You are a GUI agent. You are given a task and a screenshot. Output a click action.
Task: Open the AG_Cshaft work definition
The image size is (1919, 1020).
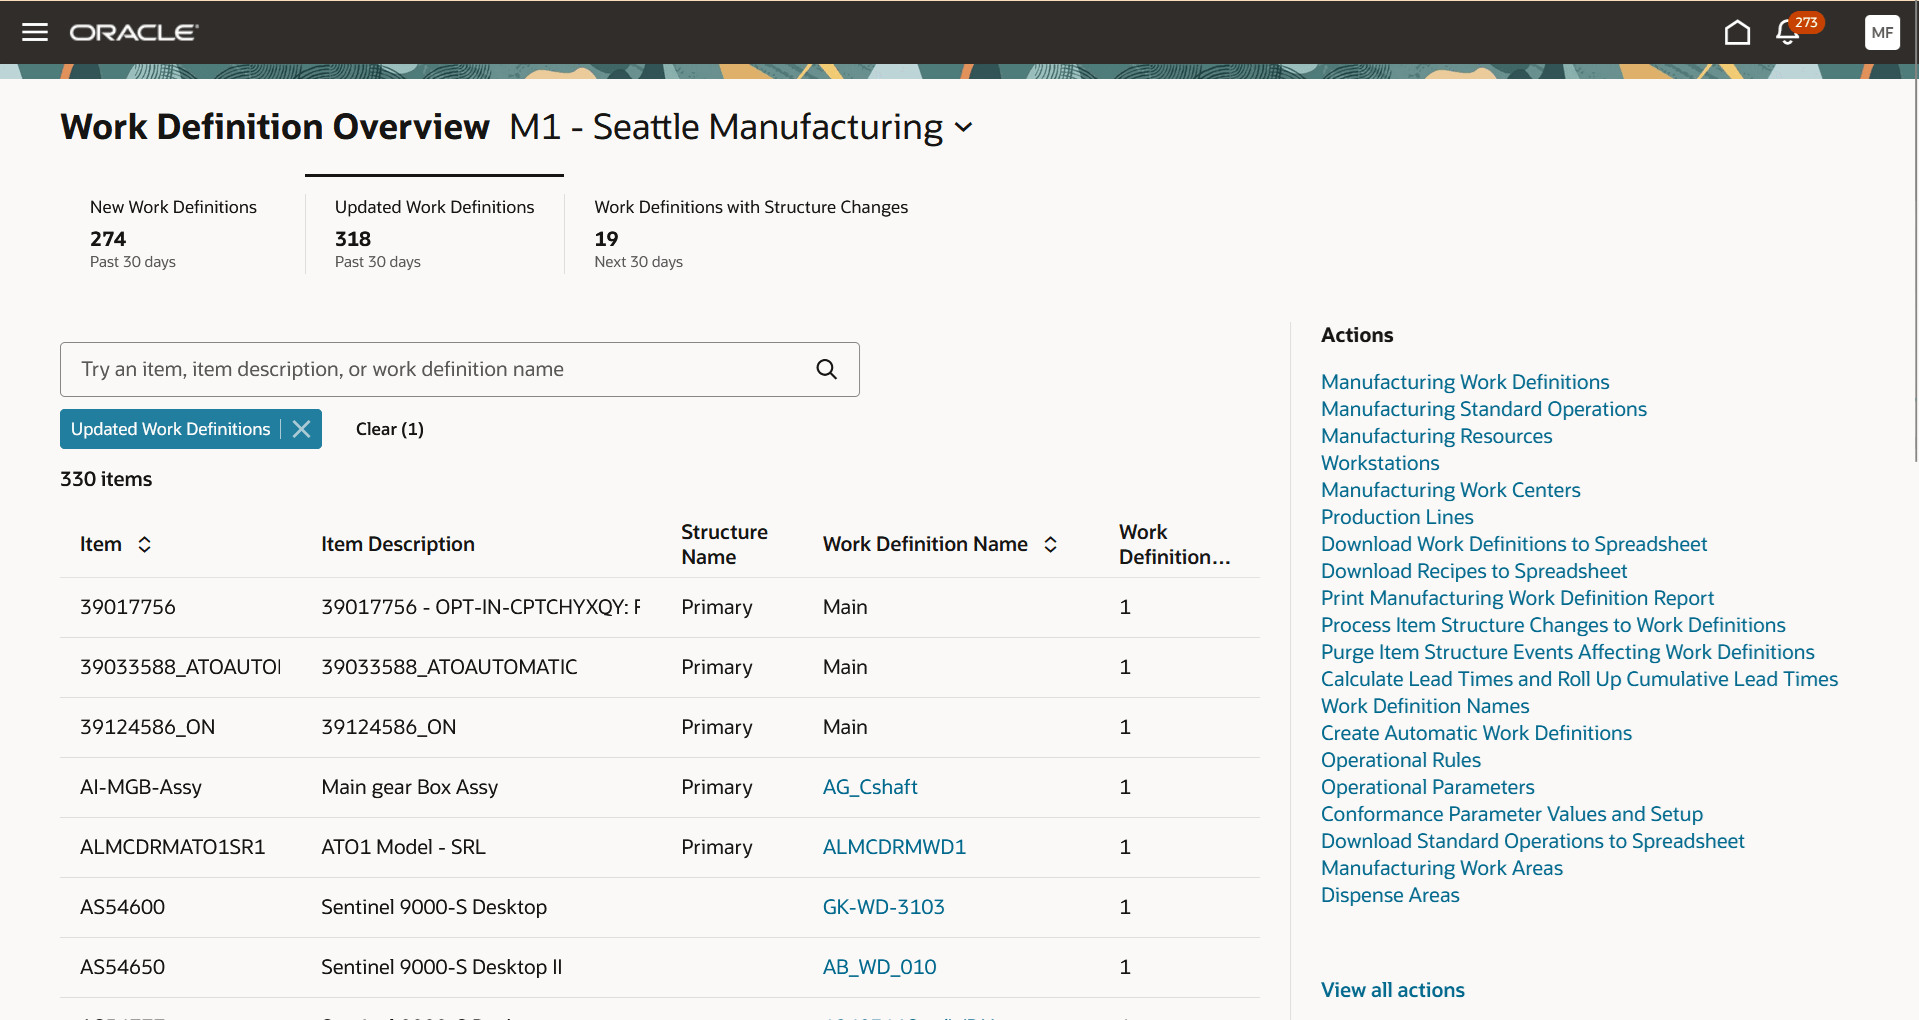click(x=870, y=787)
